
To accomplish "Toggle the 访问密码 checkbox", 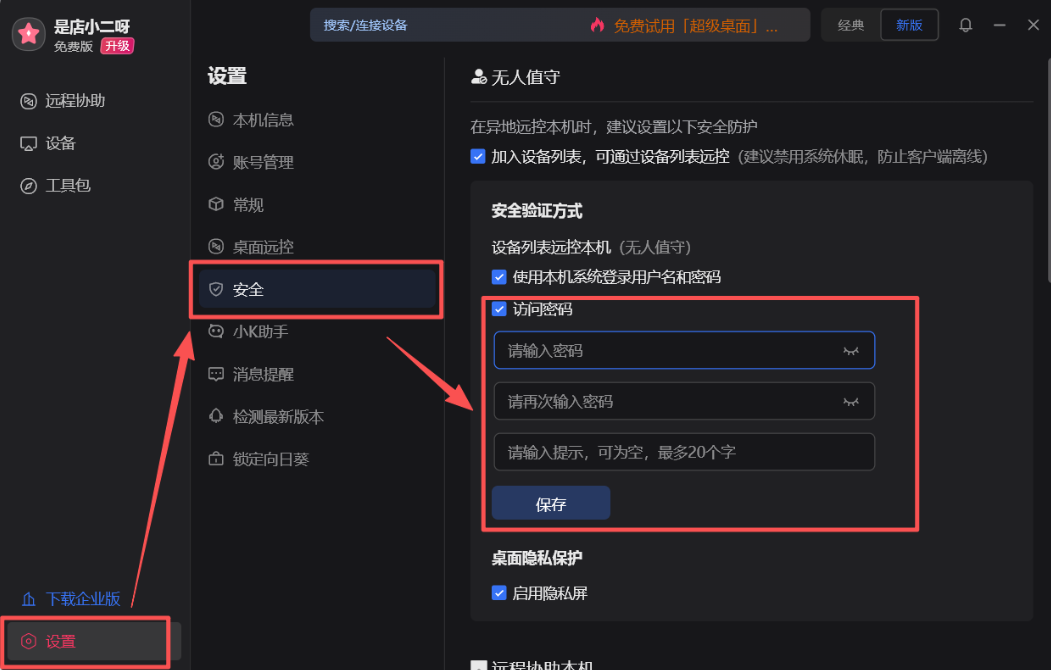I will tap(499, 309).
